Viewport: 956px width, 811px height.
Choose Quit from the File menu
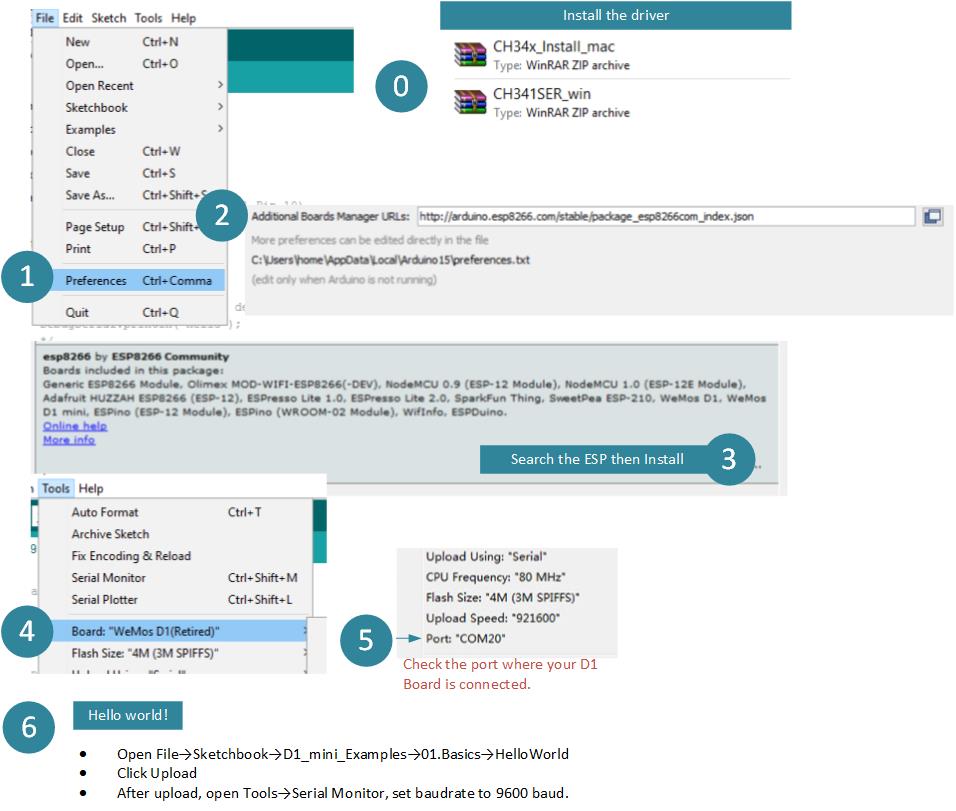click(129, 313)
